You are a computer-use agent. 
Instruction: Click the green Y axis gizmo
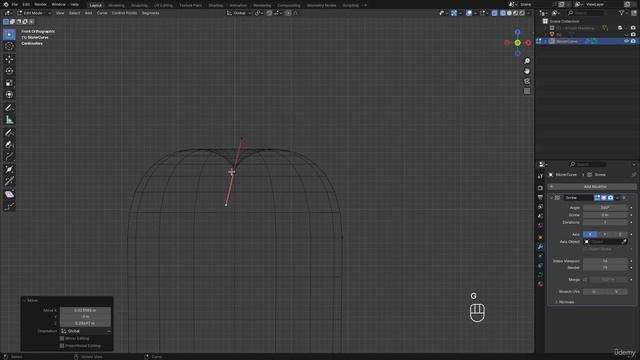tap(518, 43)
